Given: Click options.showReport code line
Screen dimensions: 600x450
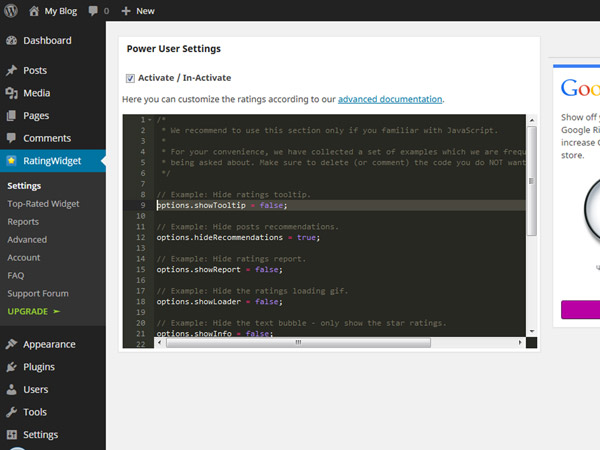Looking at the screenshot, I should pos(219,270).
